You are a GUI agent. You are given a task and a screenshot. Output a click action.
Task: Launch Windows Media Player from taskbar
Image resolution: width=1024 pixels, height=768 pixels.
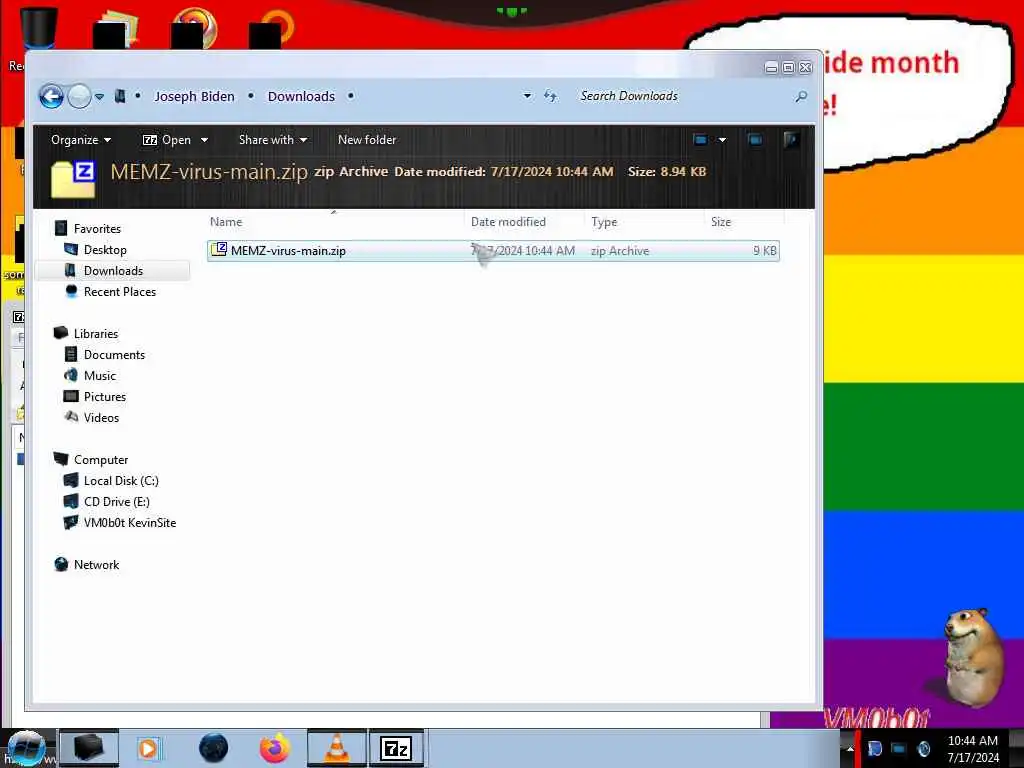coord(148,748)
